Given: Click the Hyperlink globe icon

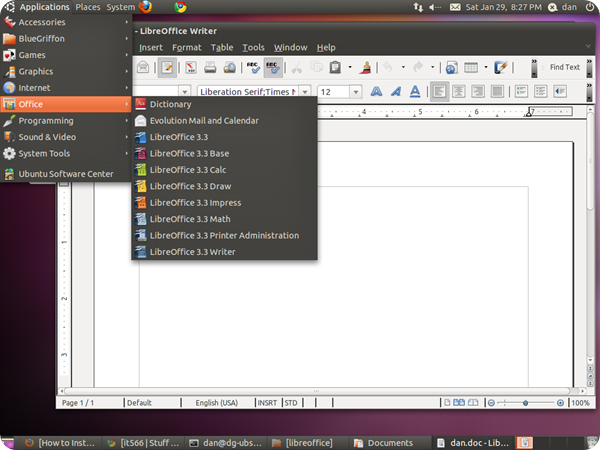Looking at the screenshot, I should click(452, 67).
